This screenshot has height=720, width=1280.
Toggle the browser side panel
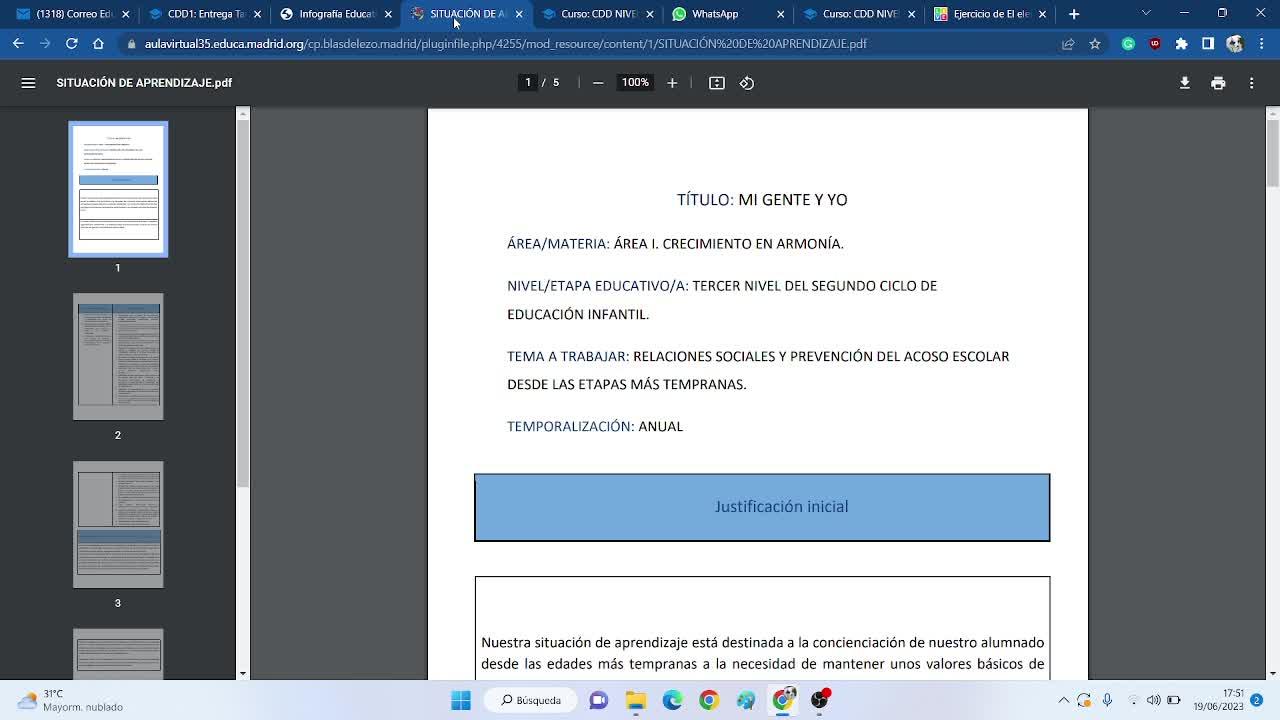tap(1208, 44)
